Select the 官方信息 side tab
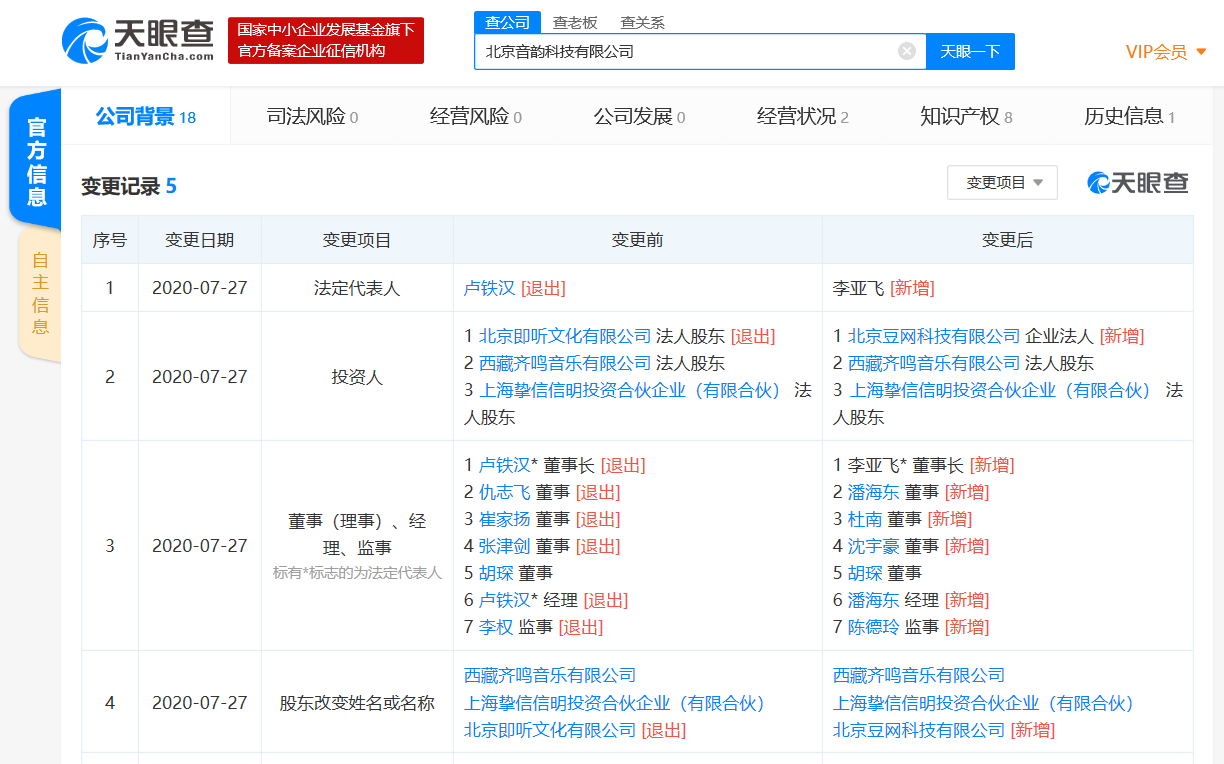 point(36,161)
